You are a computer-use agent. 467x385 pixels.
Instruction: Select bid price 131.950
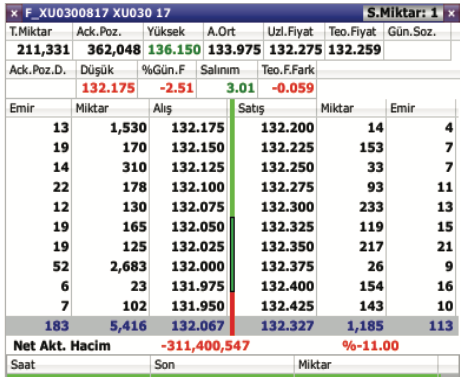click(x=198, y=306)
